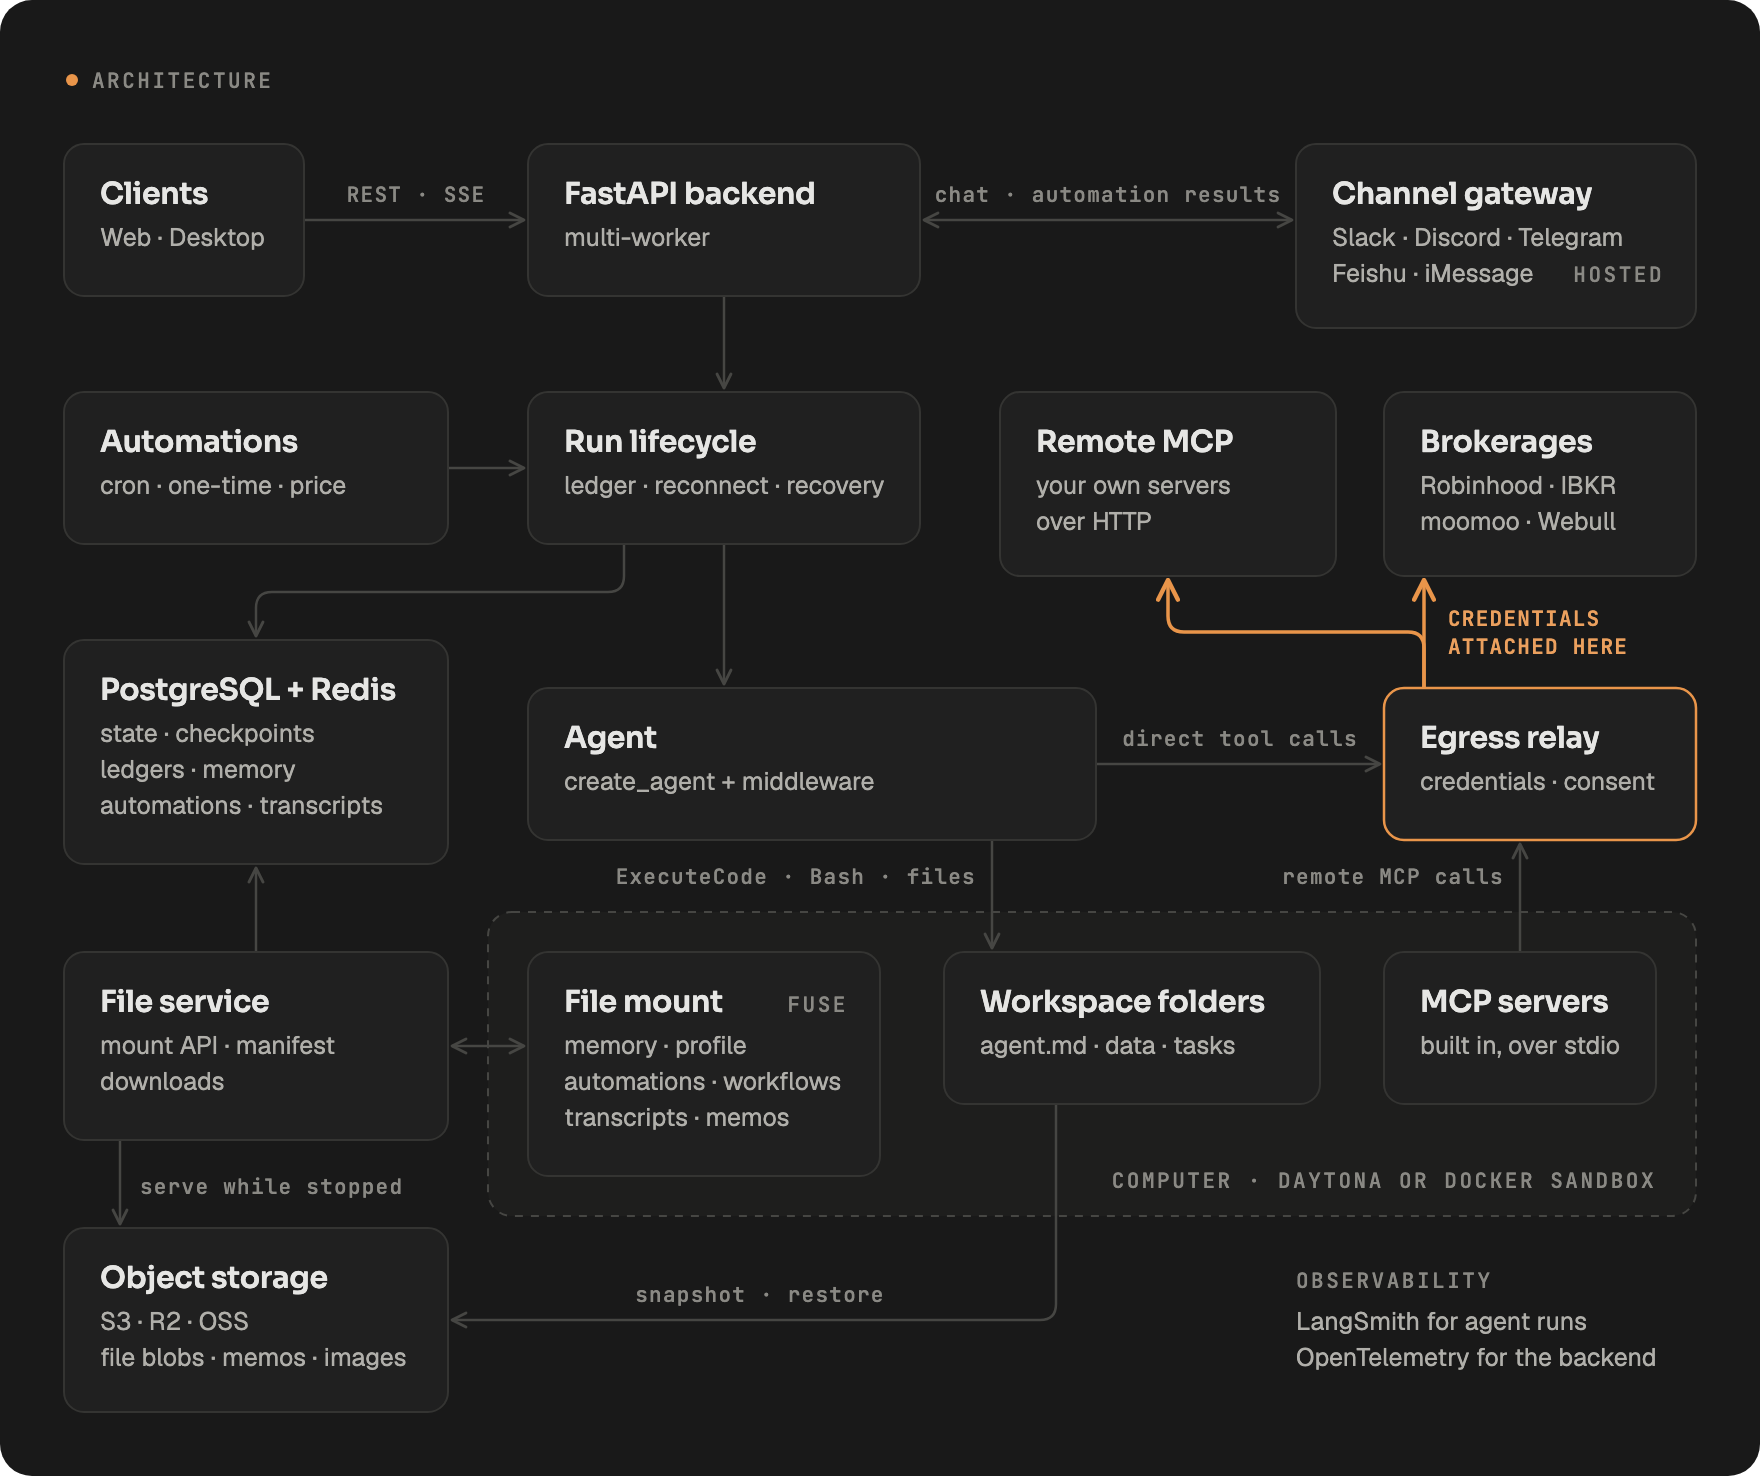Click the FastAPI backend box
The width and height of the screenshot is (1760, 1476).
tap(724, 220)
